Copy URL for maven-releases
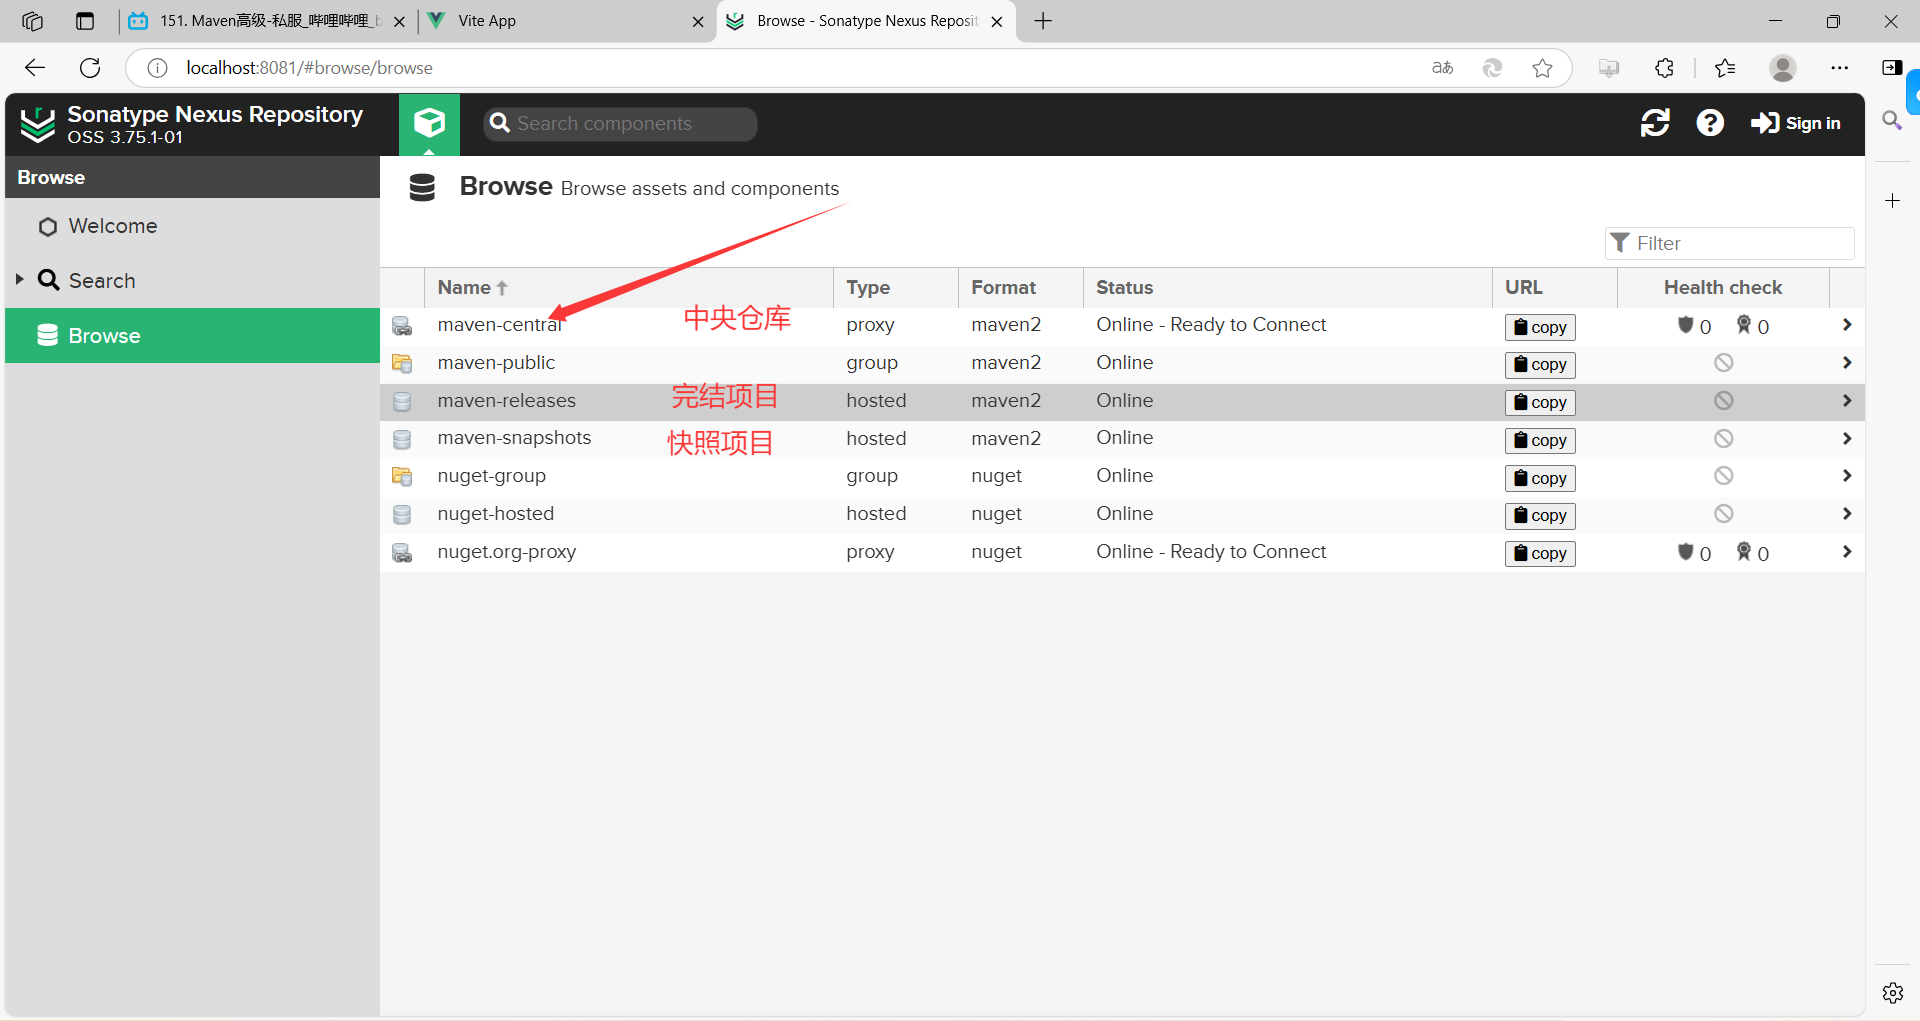Screen dimensions: 1920x1021 point(1540,403)
